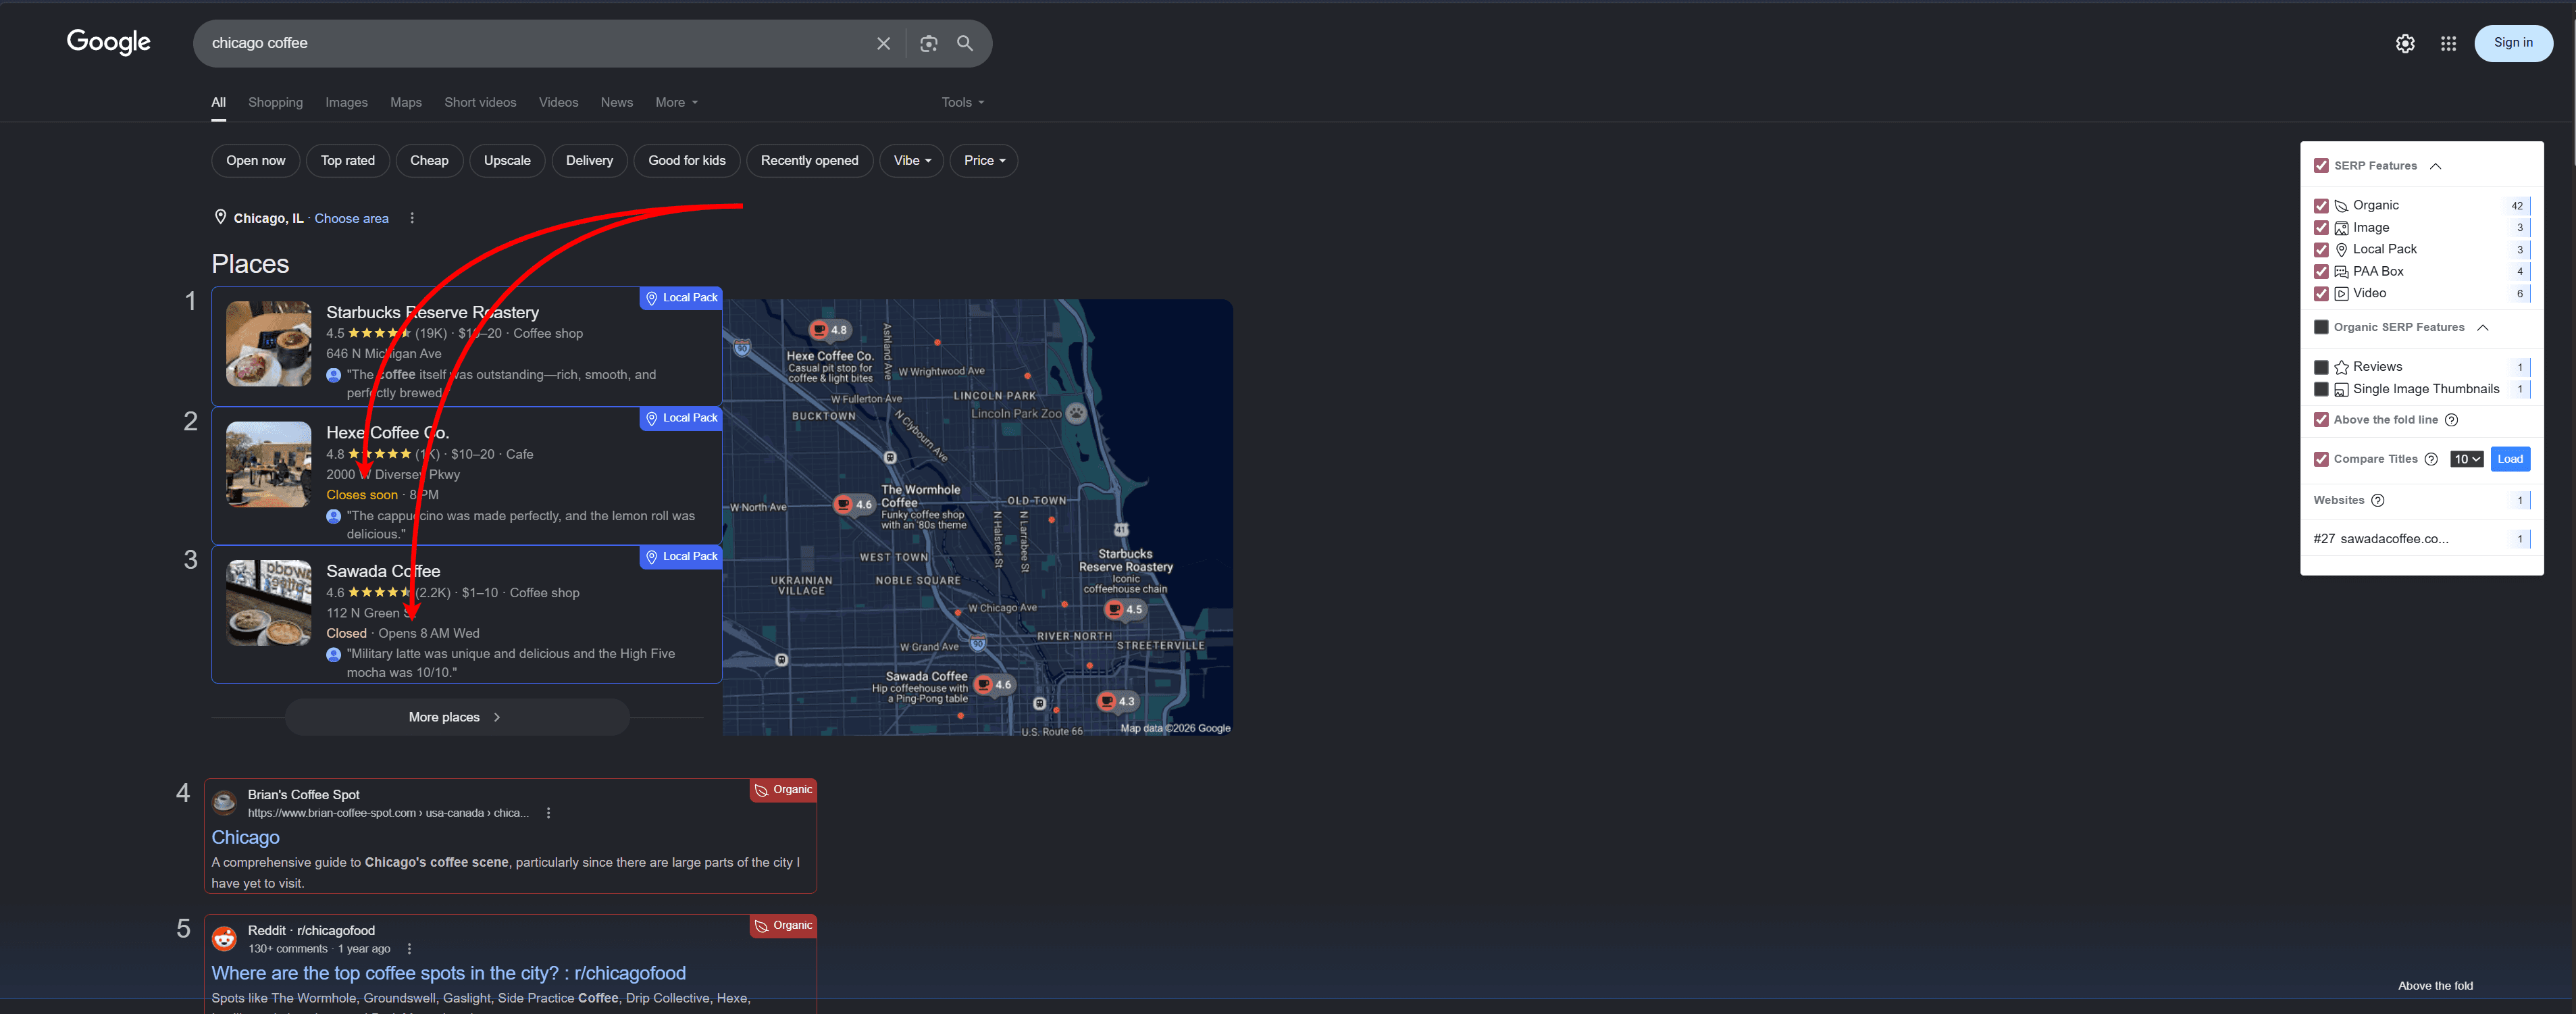Open Compare Titles count dropdown

click(2466, 459)
